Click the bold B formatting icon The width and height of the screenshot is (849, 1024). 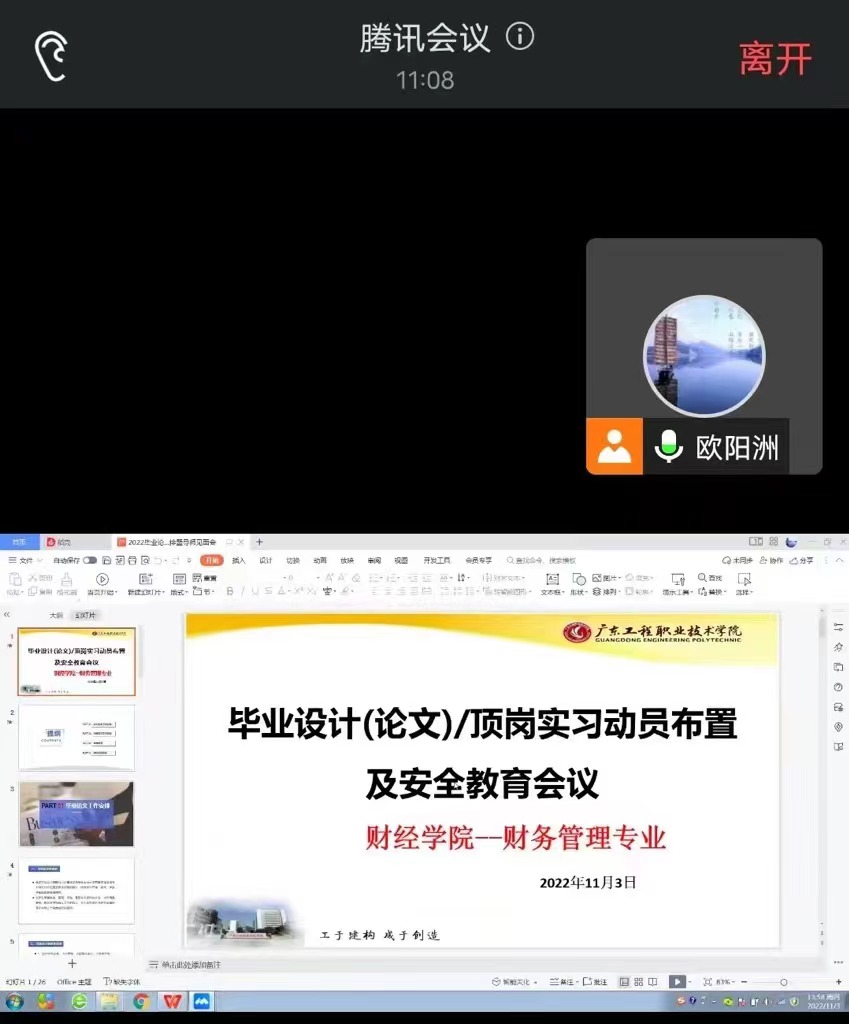coord(229,592)
